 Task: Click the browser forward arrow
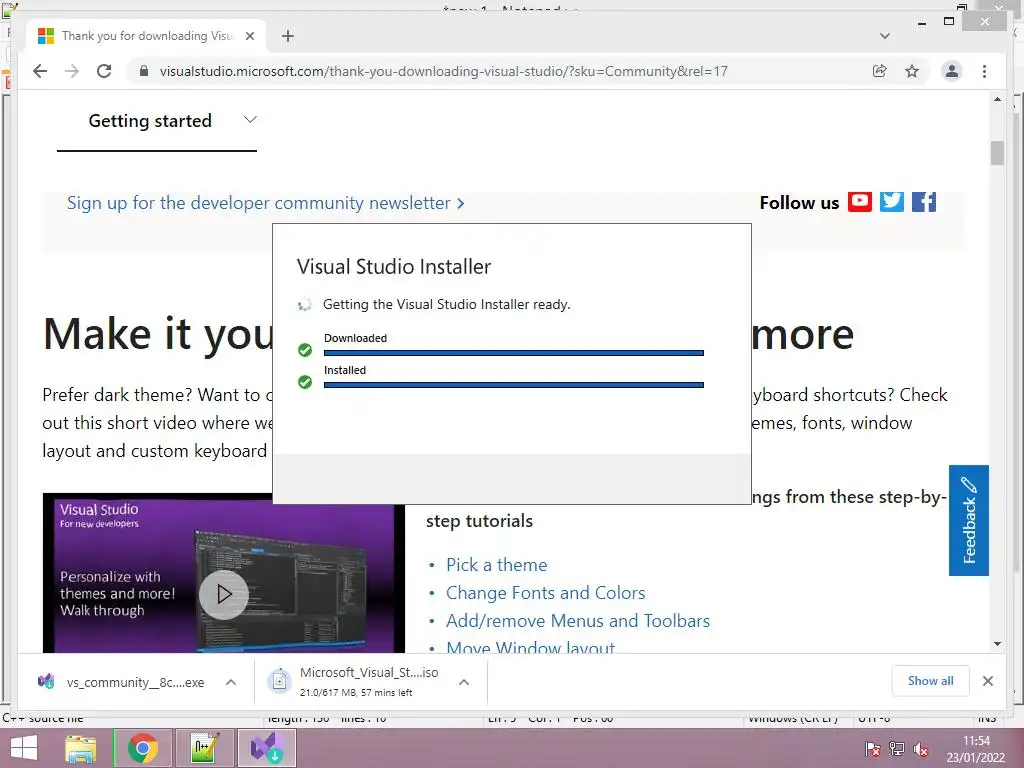coord(72,71)
